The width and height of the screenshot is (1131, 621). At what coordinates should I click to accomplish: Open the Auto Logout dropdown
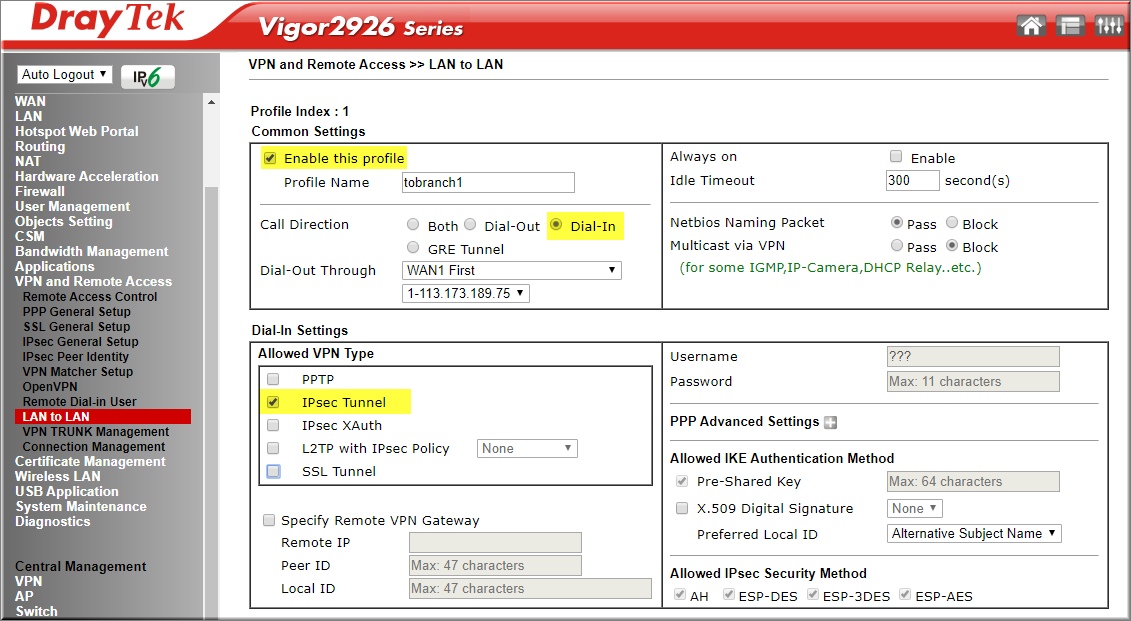[65, 74]
